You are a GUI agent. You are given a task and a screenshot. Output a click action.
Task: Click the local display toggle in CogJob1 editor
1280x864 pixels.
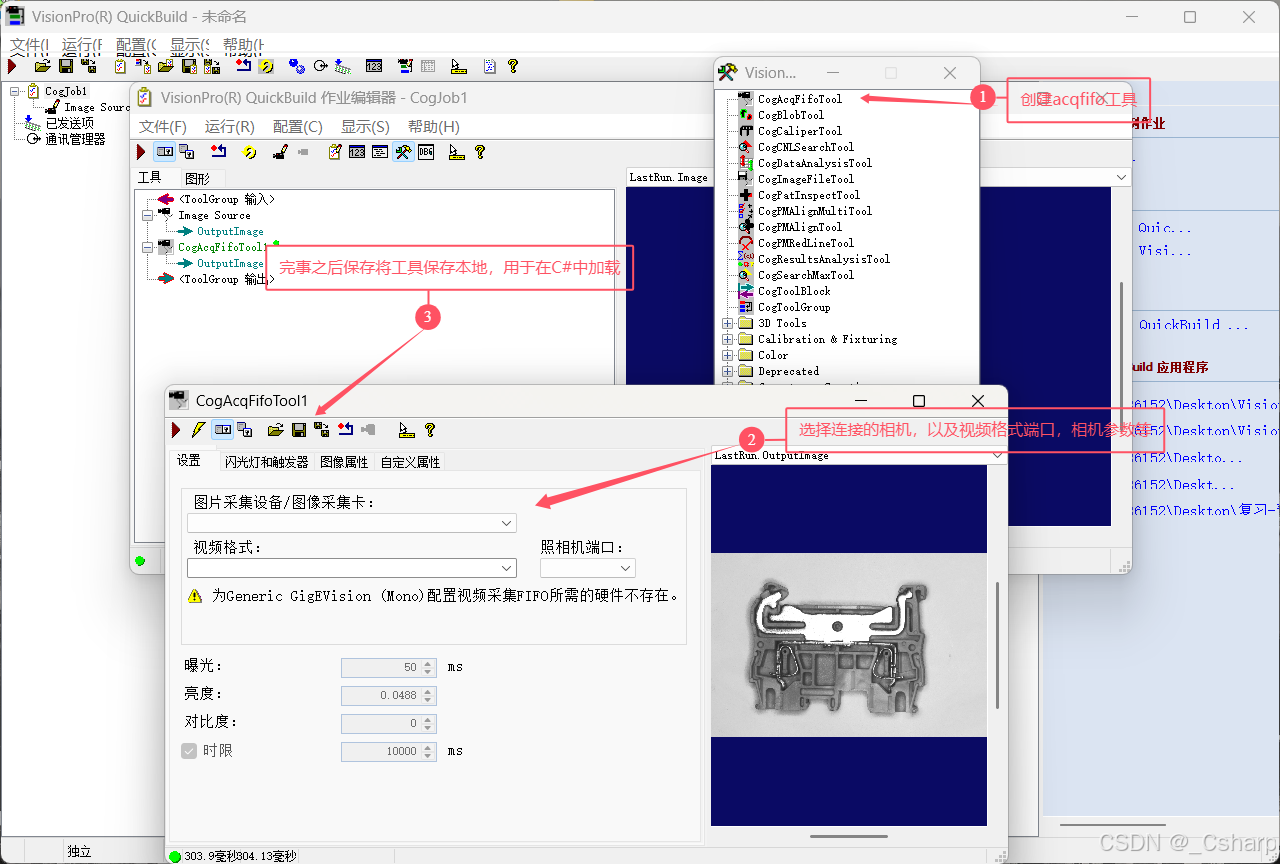click(x=164, y=152)
